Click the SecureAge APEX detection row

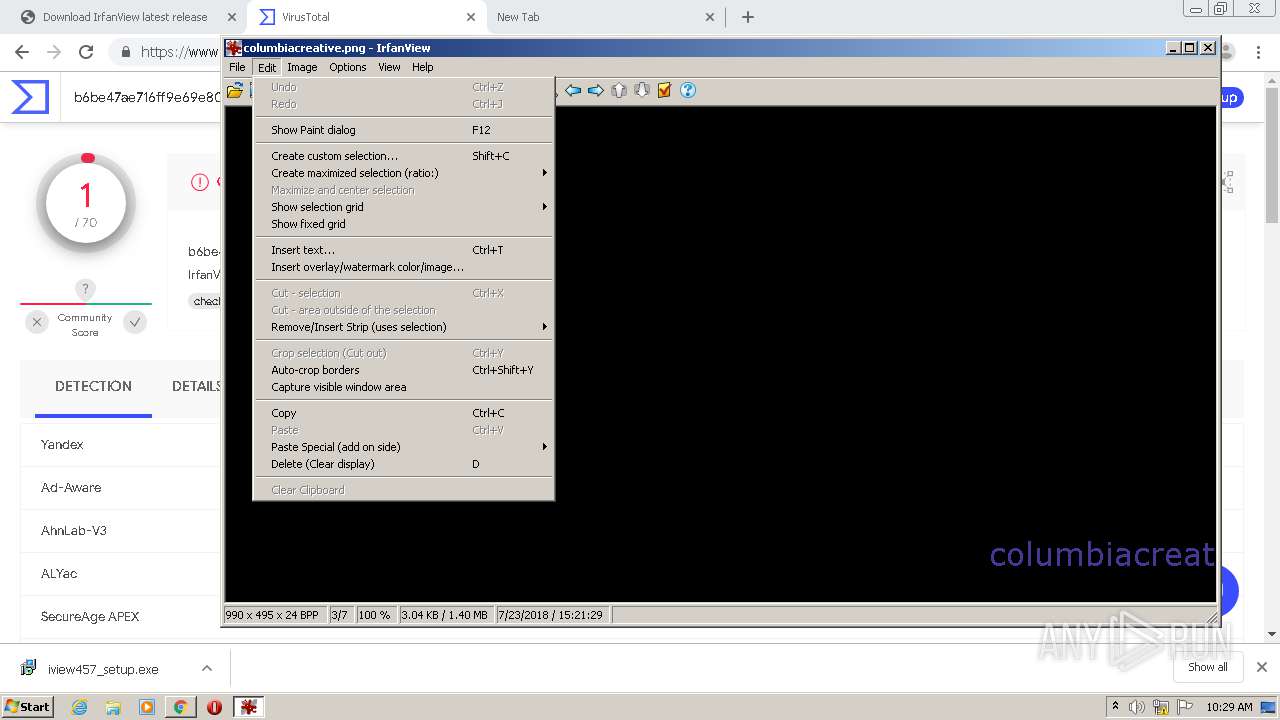pos(120,616)
